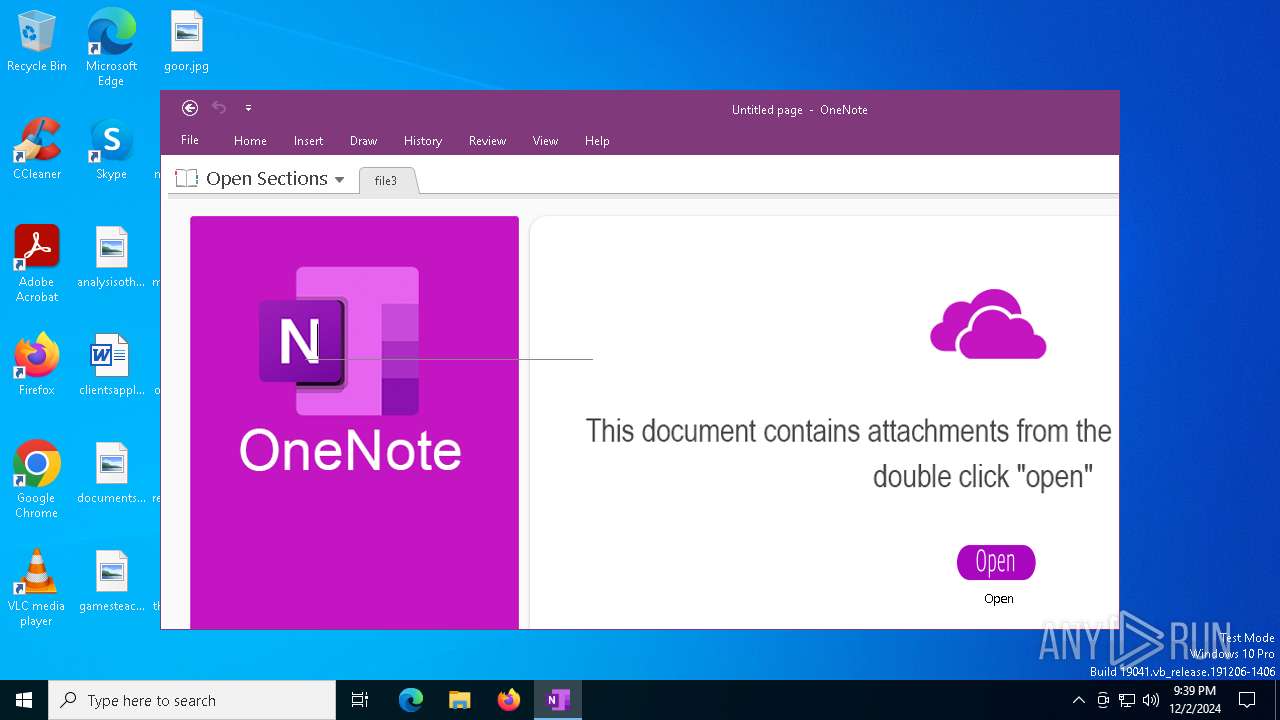The height and width of the screenshot is (720, 1280).
Task: Open the Recycle Bin desktop icon
Action: (37, 42)
